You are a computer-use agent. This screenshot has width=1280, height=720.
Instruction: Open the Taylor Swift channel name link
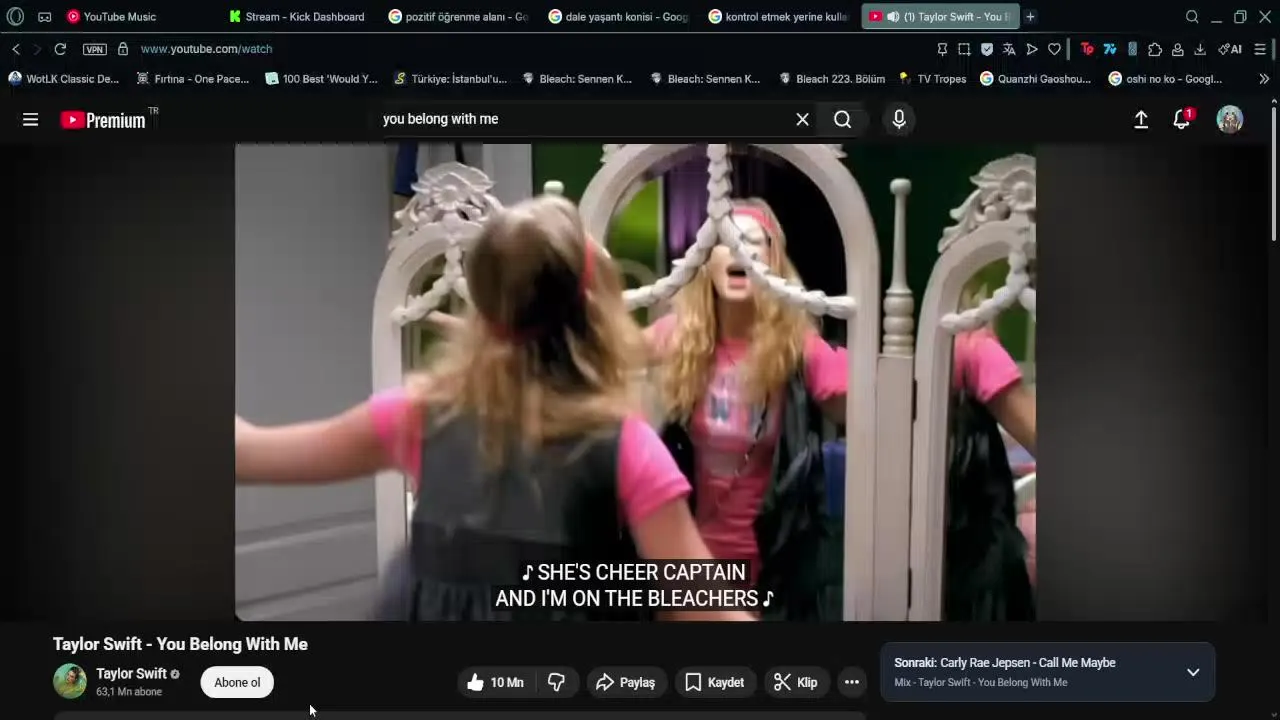pyautogui.click(x=131, y=674)
